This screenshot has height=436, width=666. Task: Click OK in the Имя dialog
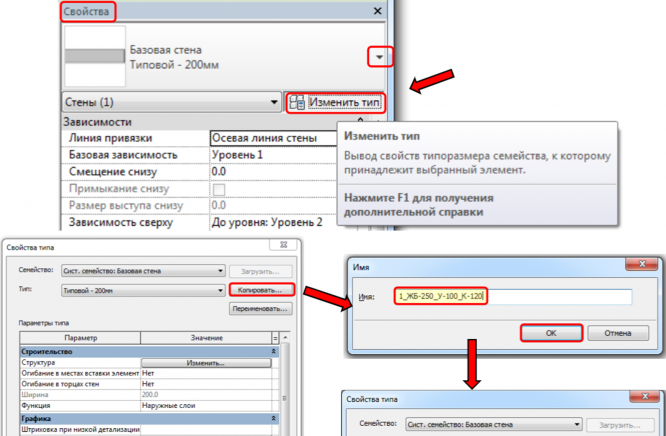tap(551, 333)
